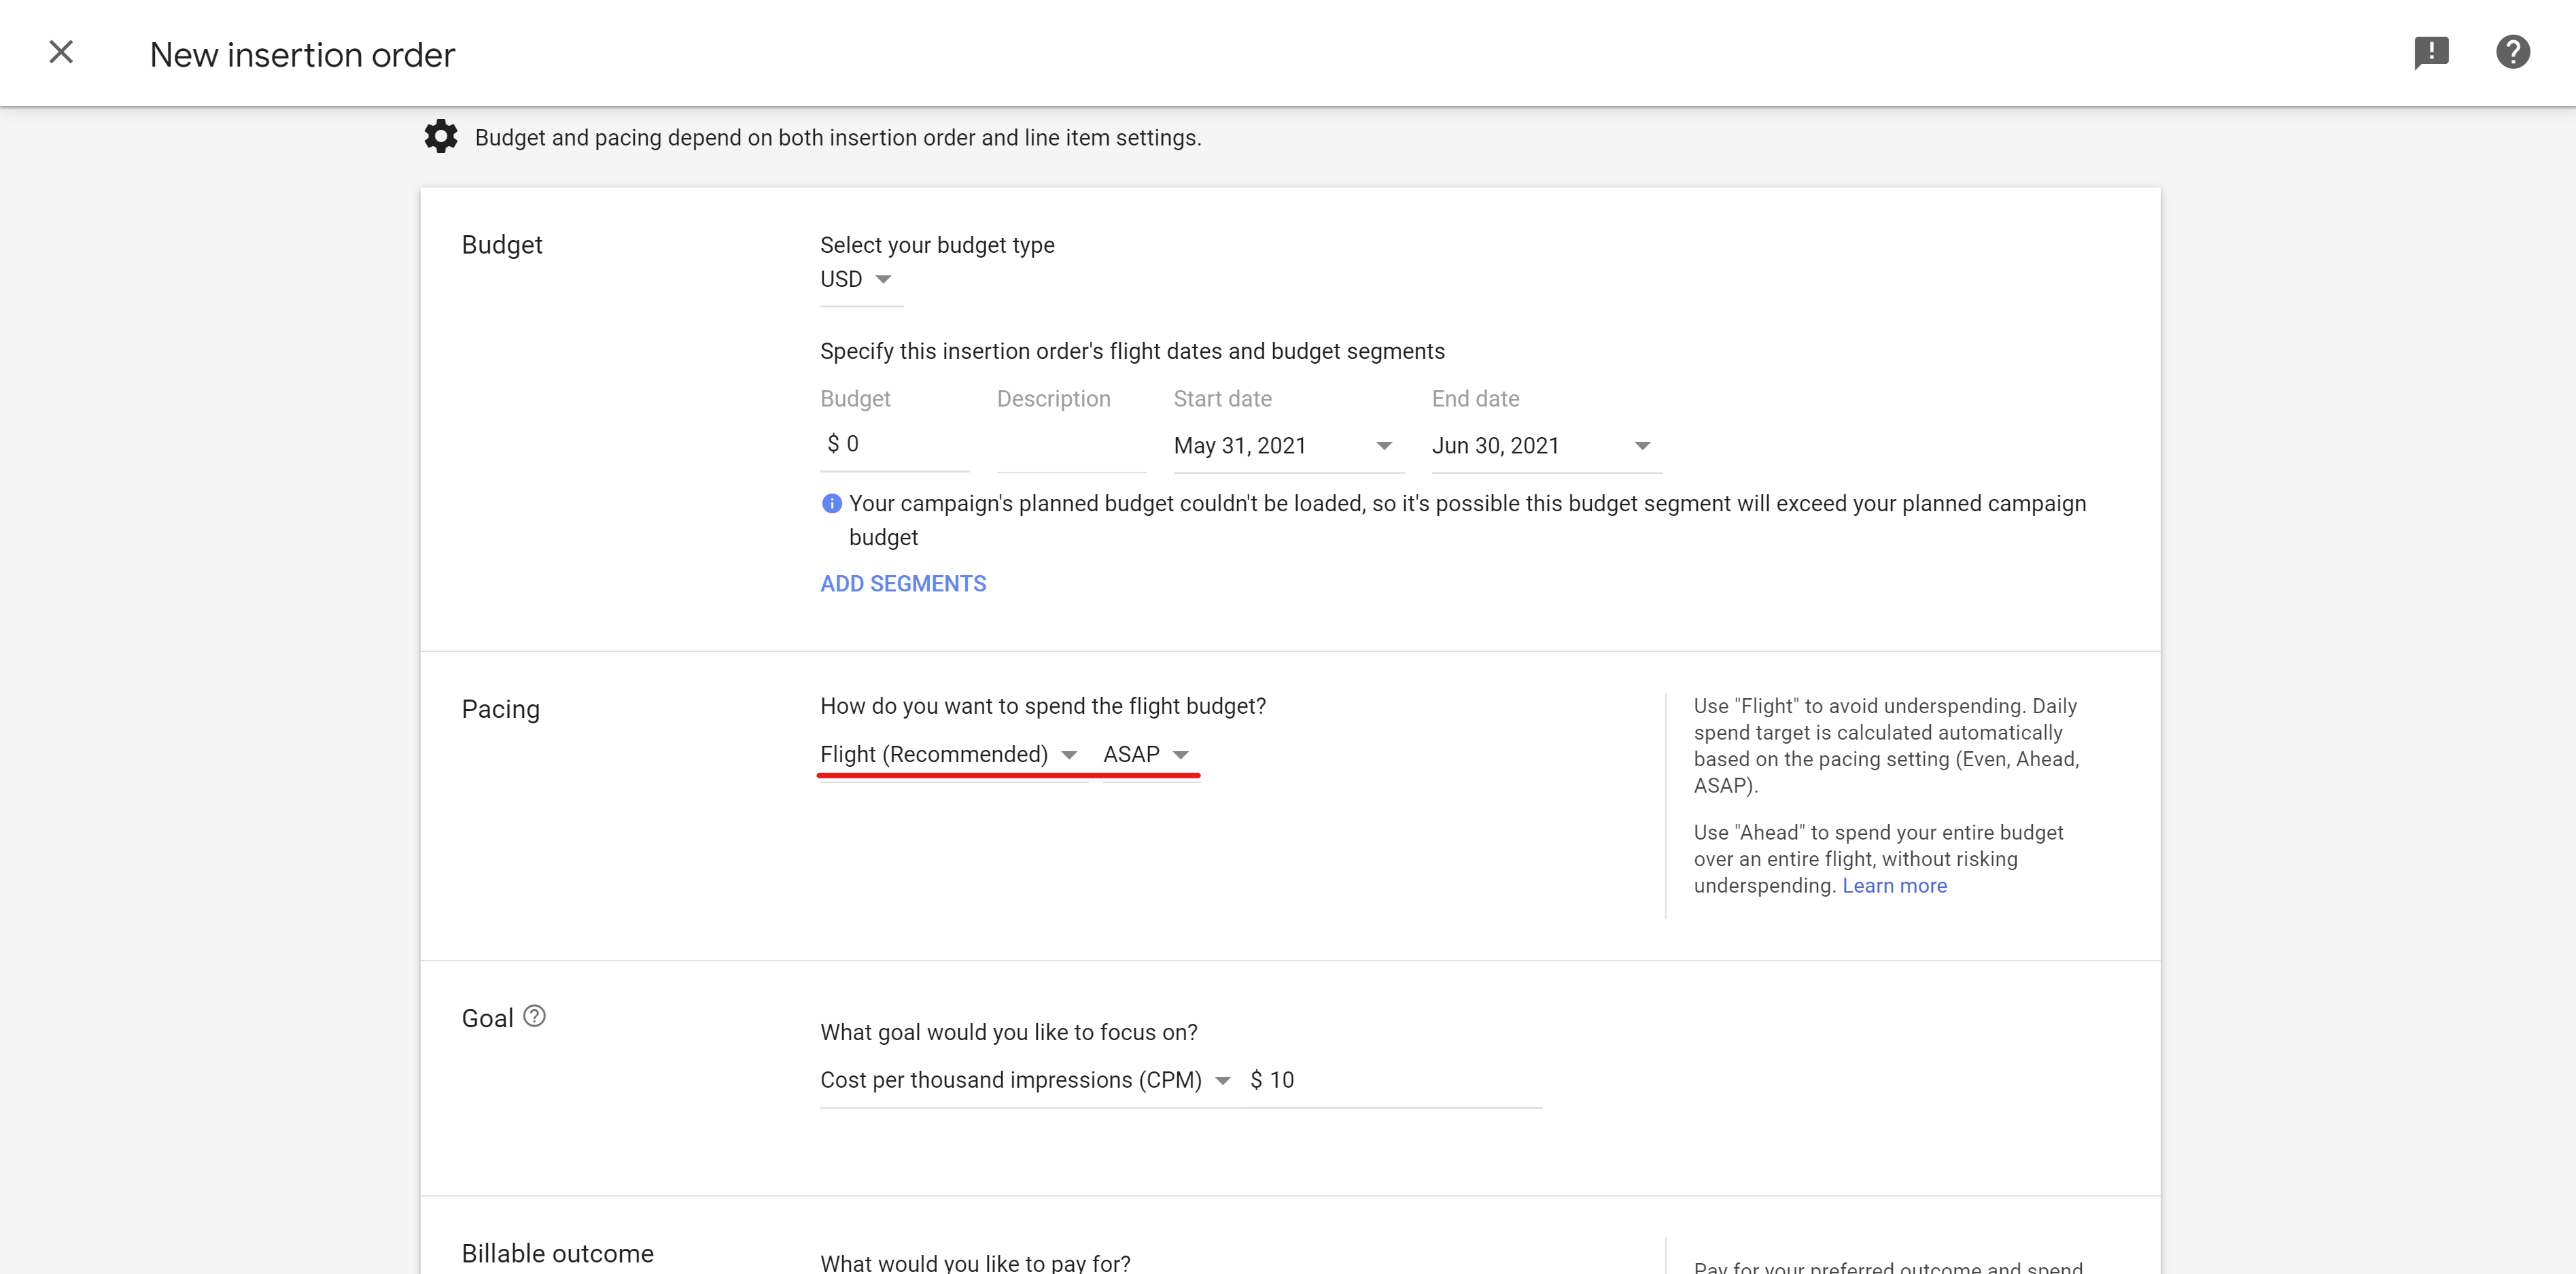Expand the Flight (Recommended) pacing dropdown

point(948,754)
